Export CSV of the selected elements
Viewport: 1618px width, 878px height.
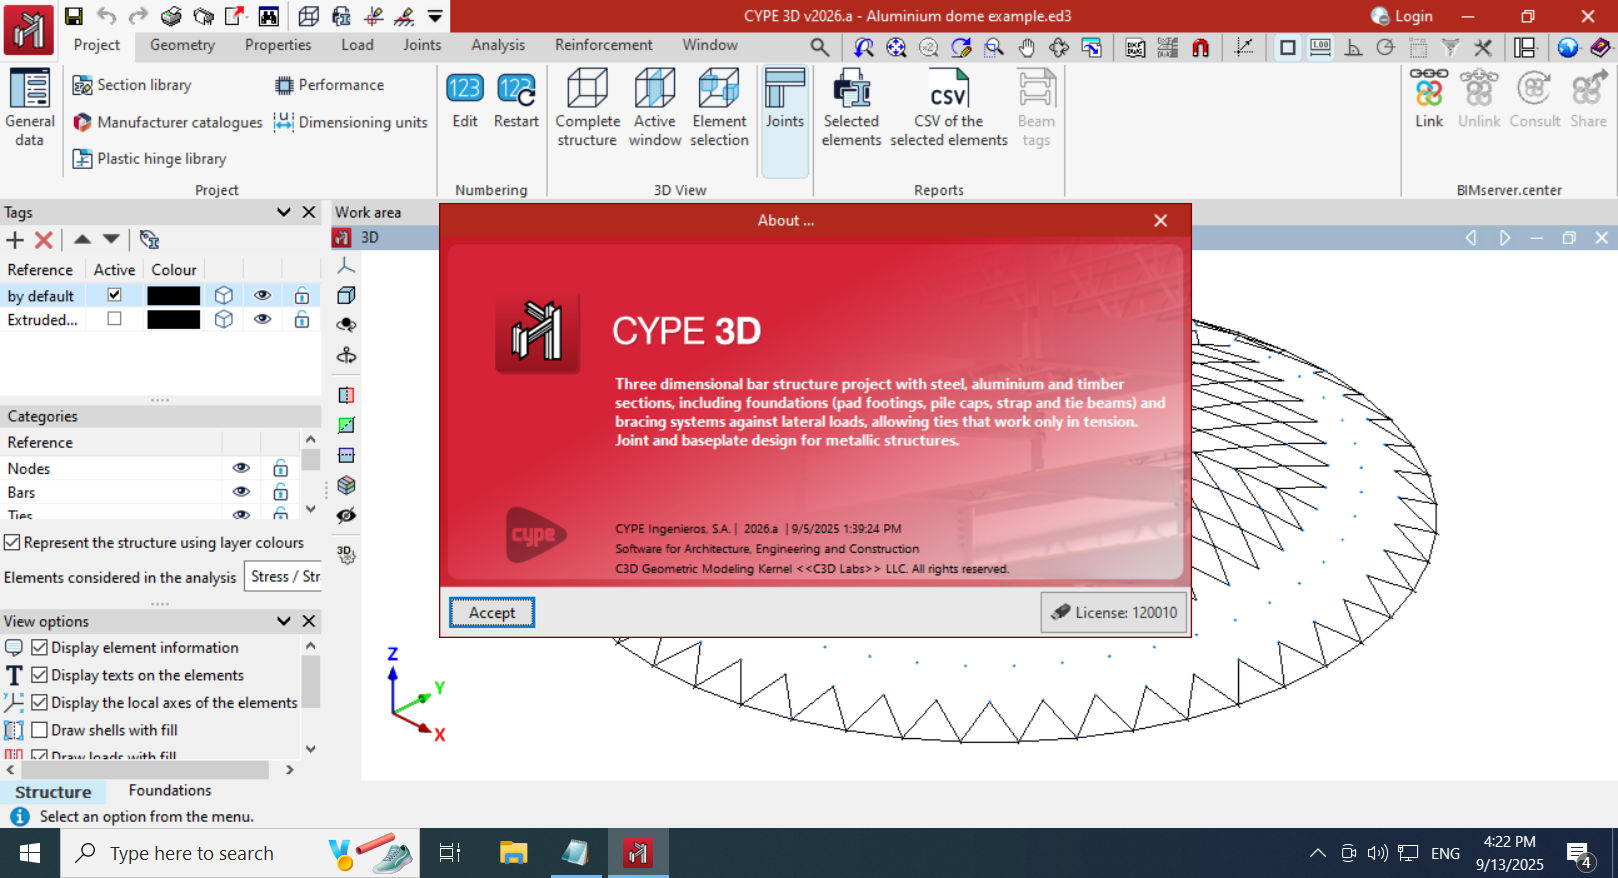948,108
